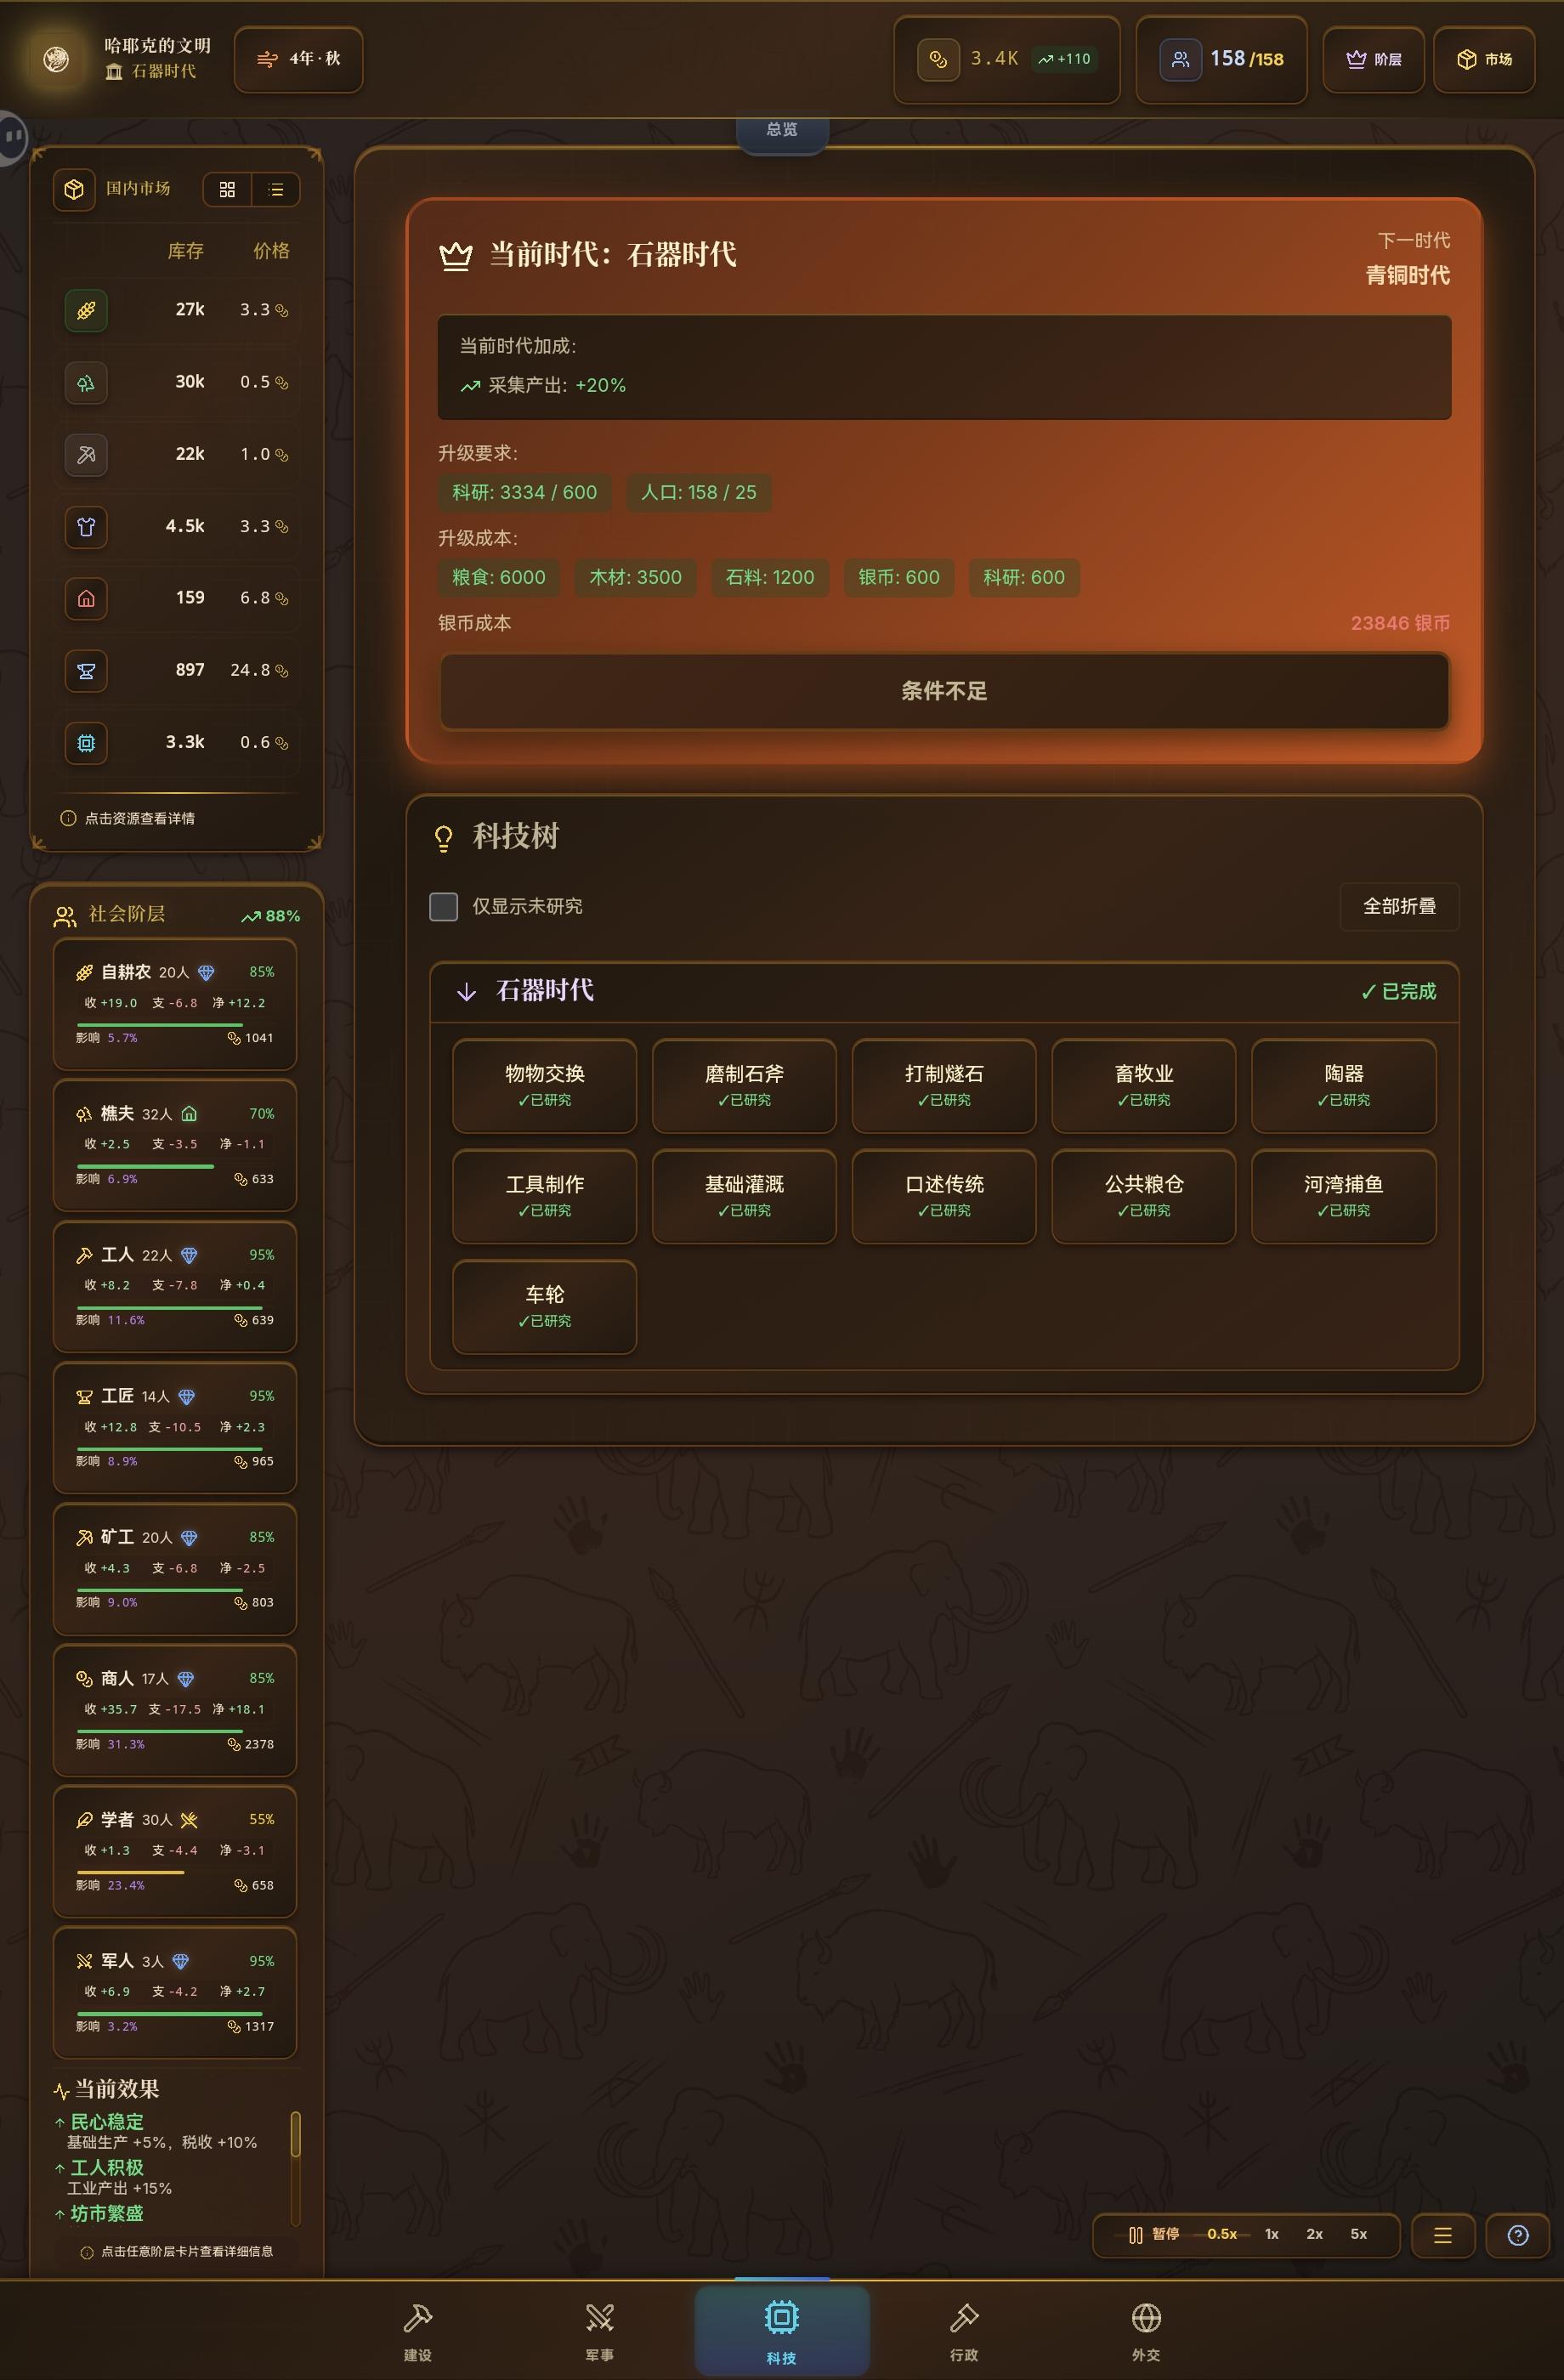
Task: Click the box icon beside 国内市场
Action: point(74,189)
